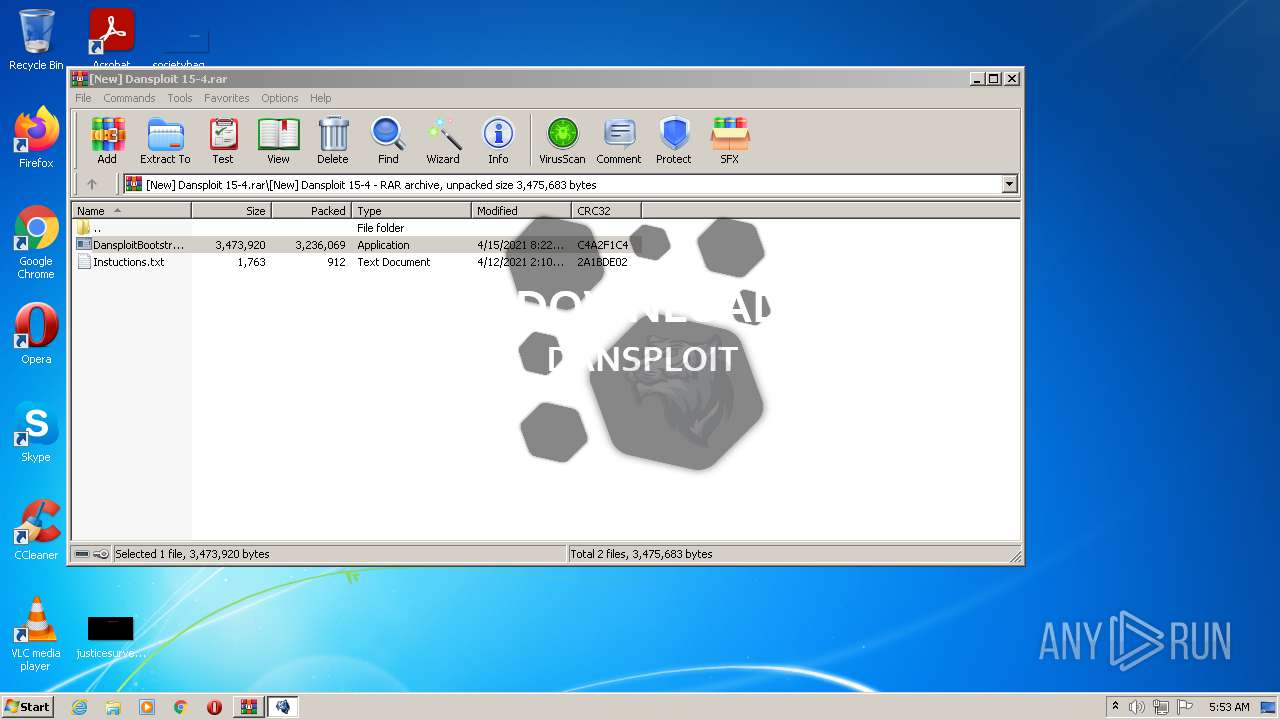Screen dimensions: 1280x720
Task: Open Skype desktop shortcut
Action: (36, 432)
